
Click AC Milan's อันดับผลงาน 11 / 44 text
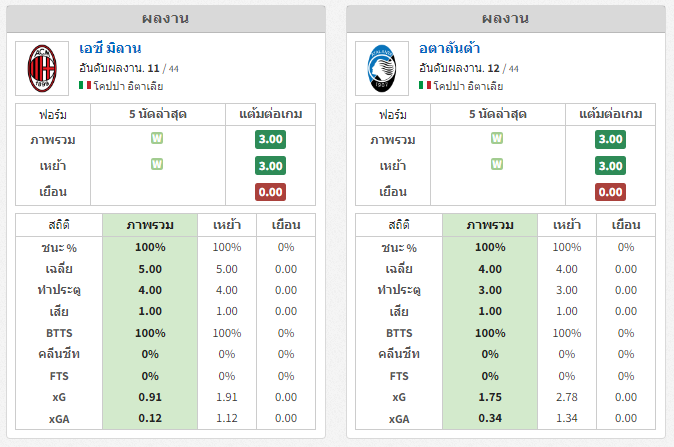(129, 68)
